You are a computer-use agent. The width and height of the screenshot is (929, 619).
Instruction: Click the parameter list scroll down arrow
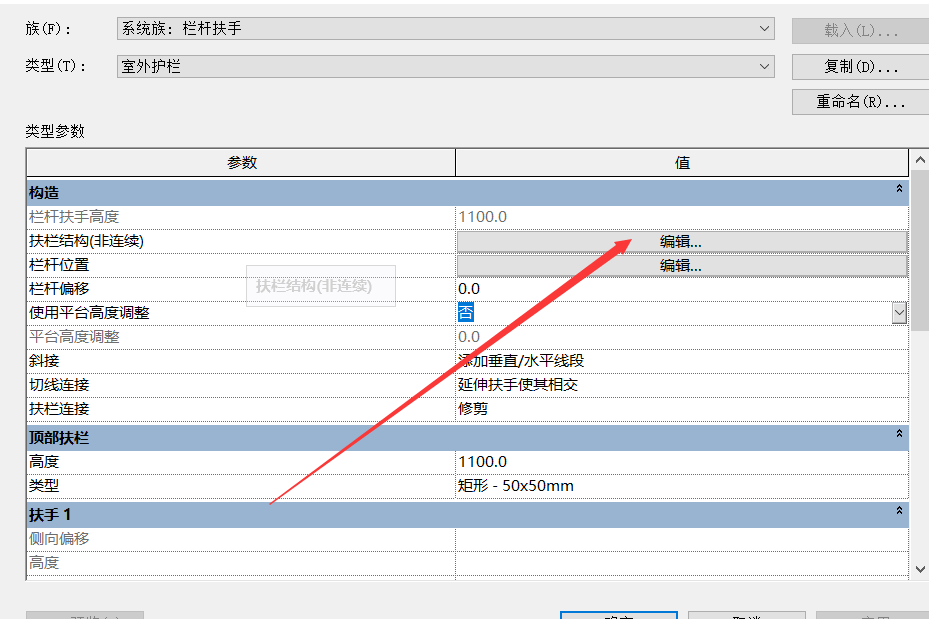pyautogui.click(x=920, y=568)
